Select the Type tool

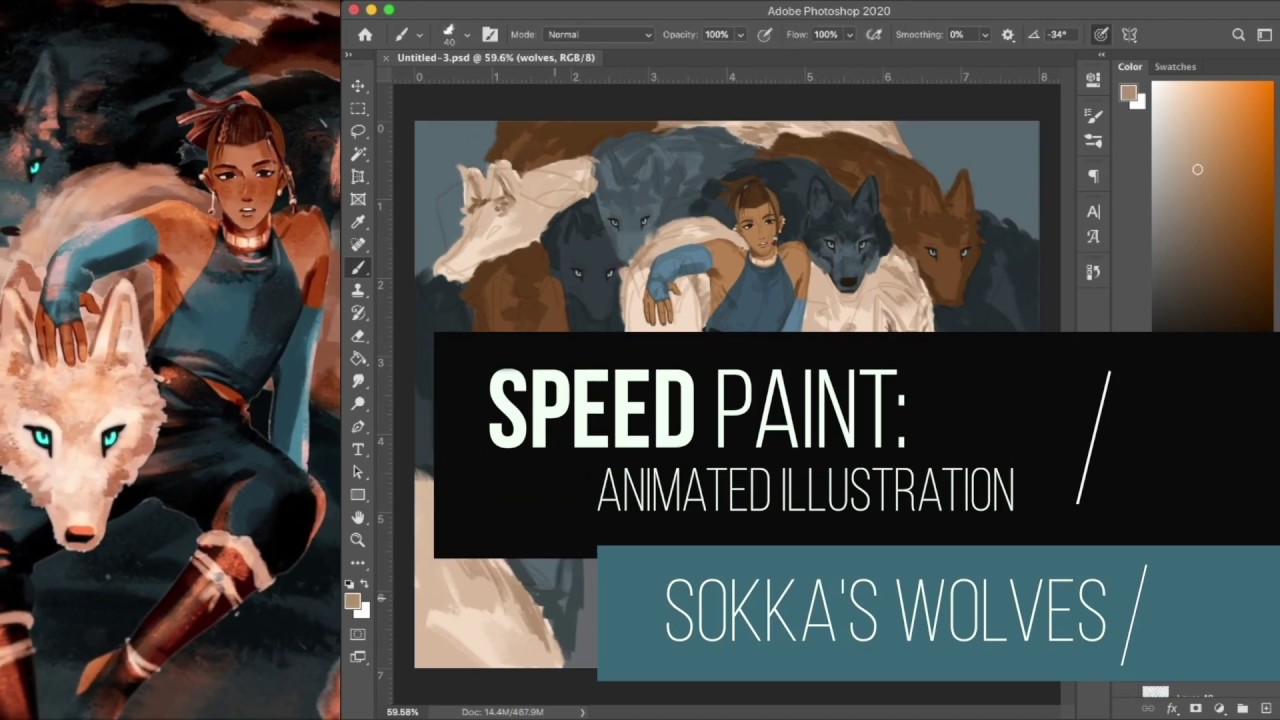[x=358, y=449]
